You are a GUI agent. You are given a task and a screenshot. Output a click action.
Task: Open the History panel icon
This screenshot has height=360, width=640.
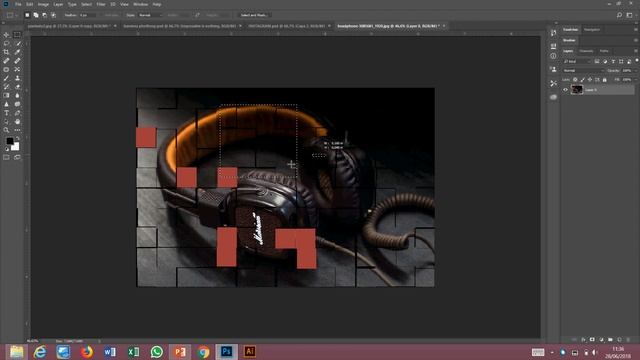(x=553, y=33)
